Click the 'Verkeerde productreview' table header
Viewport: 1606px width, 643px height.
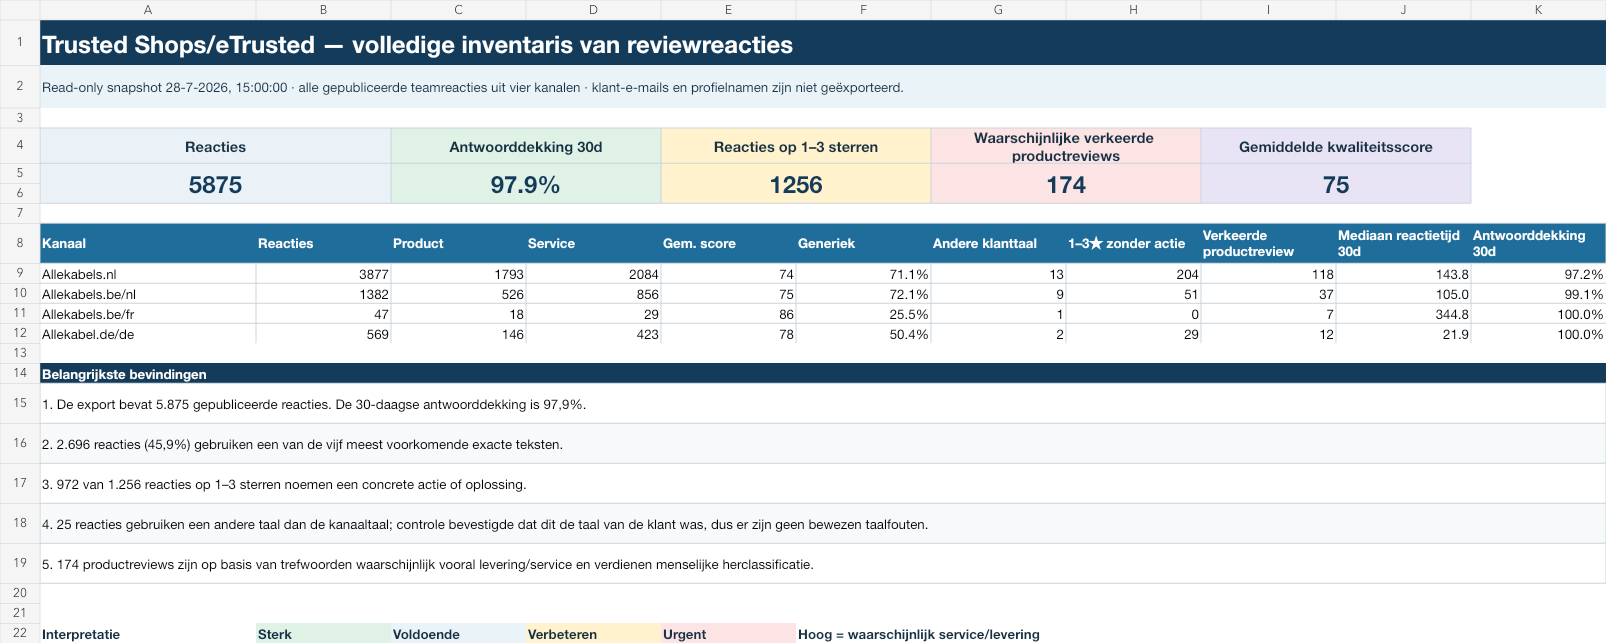(x=1268, y=243)
